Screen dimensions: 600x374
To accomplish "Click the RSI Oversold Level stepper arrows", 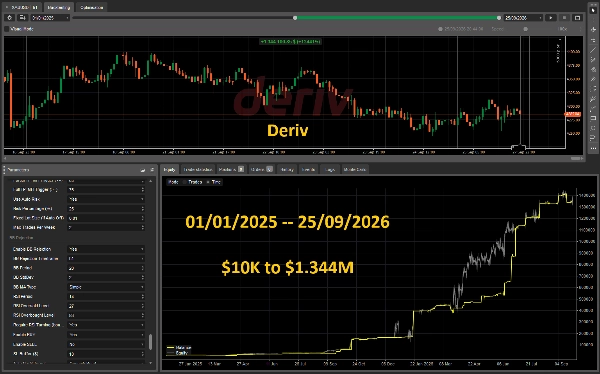I will point(142,306).
